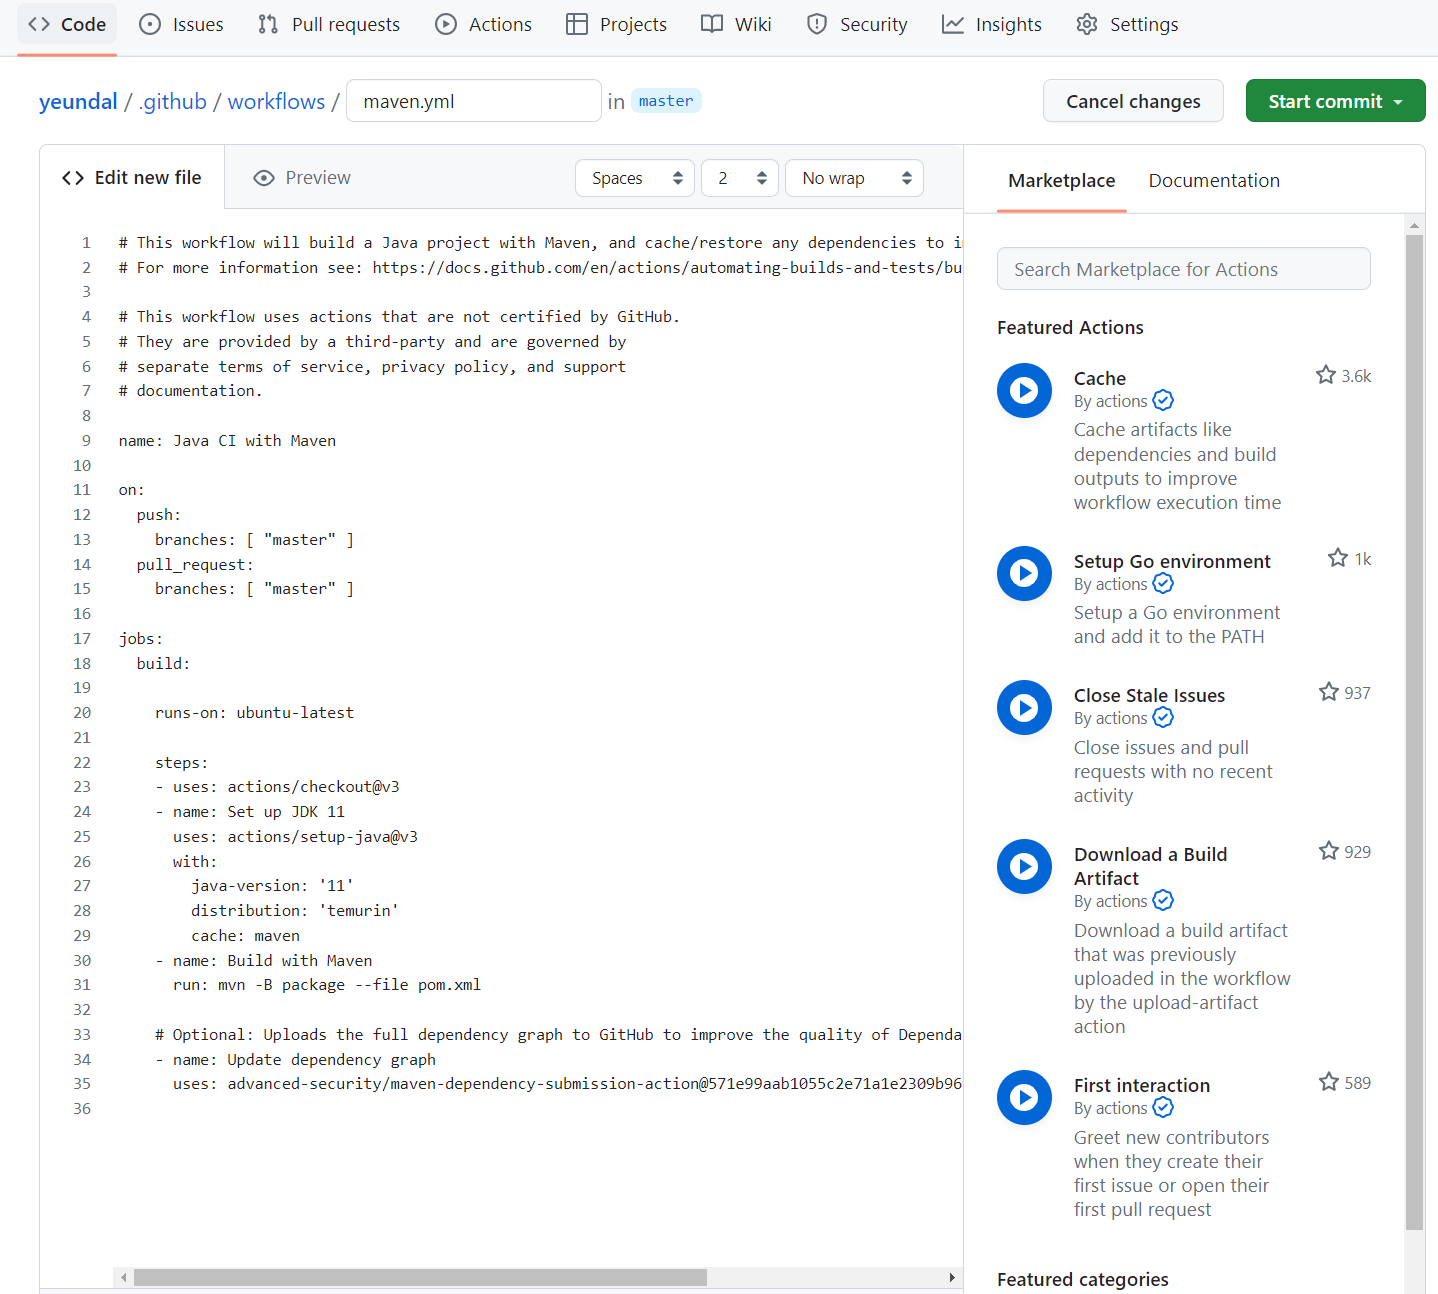Click the editor scrollbar left arrow
Image resolution: width=1438 pixels, height=1294 pixels.
(x=123, y=1277)
